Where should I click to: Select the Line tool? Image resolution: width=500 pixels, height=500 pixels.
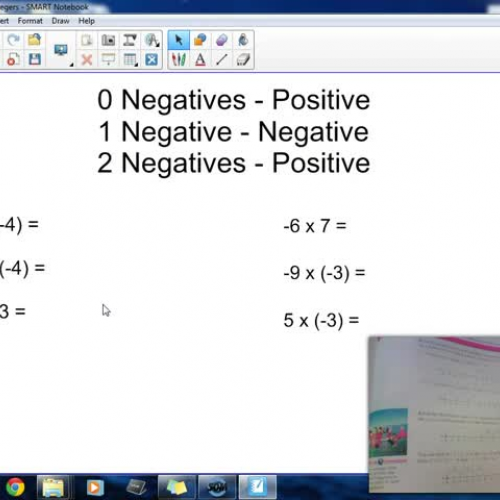point(222,60)
